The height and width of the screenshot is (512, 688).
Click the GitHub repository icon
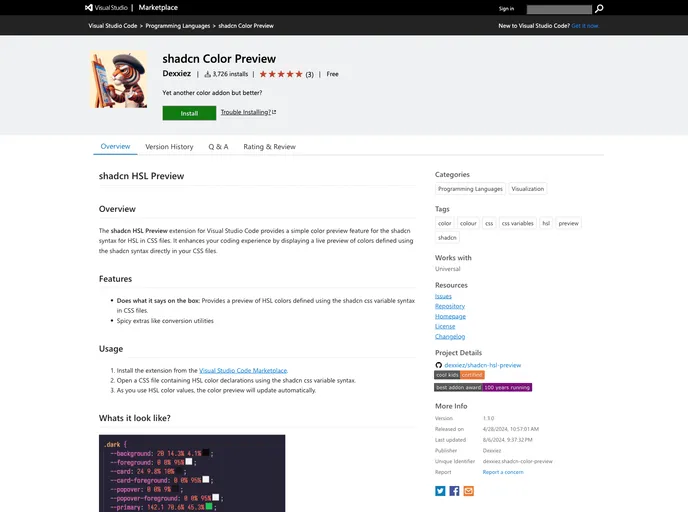point(438,365)
